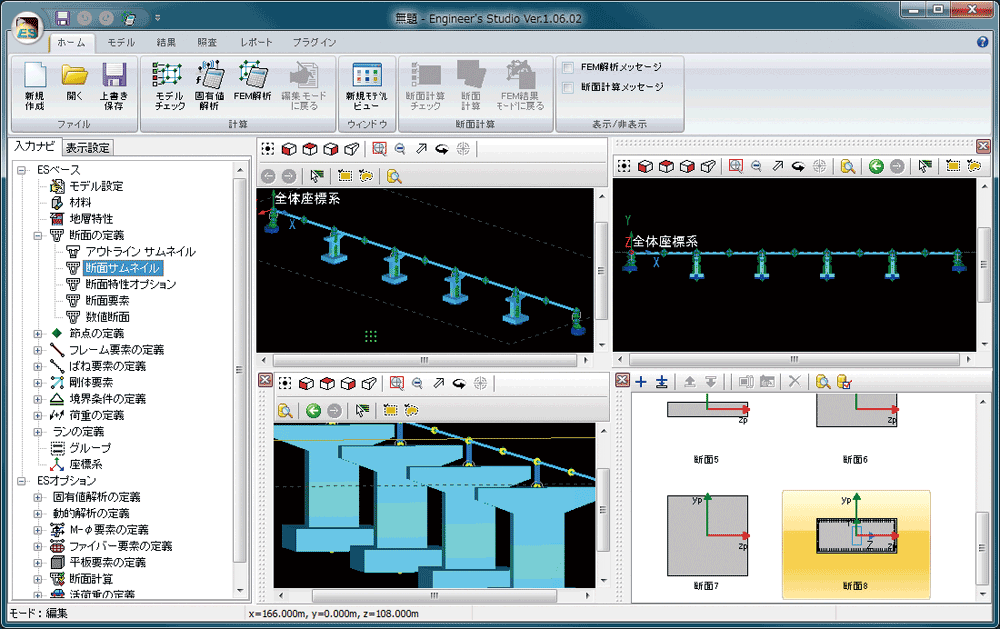Select 断面サムネイル tree item

pos(122,268)
